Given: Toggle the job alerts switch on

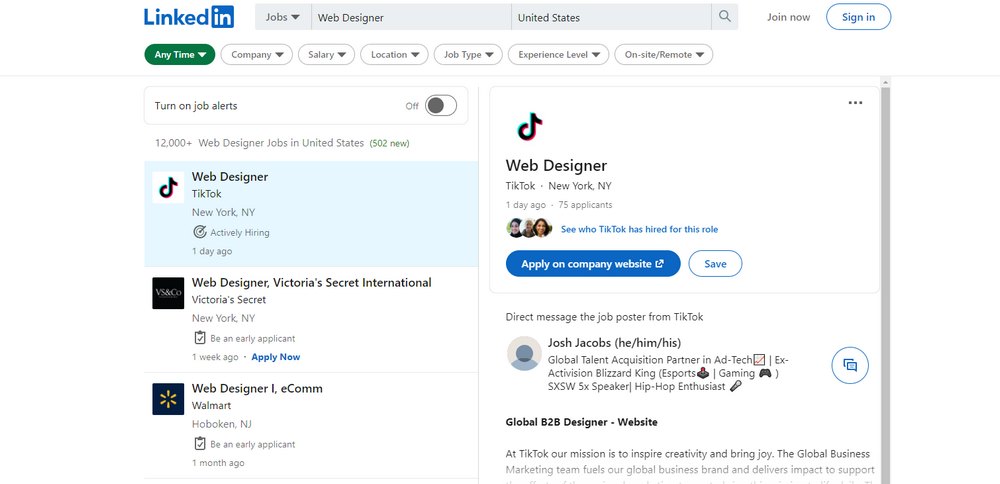Looking at the screenshot, I should pos(441,106).
